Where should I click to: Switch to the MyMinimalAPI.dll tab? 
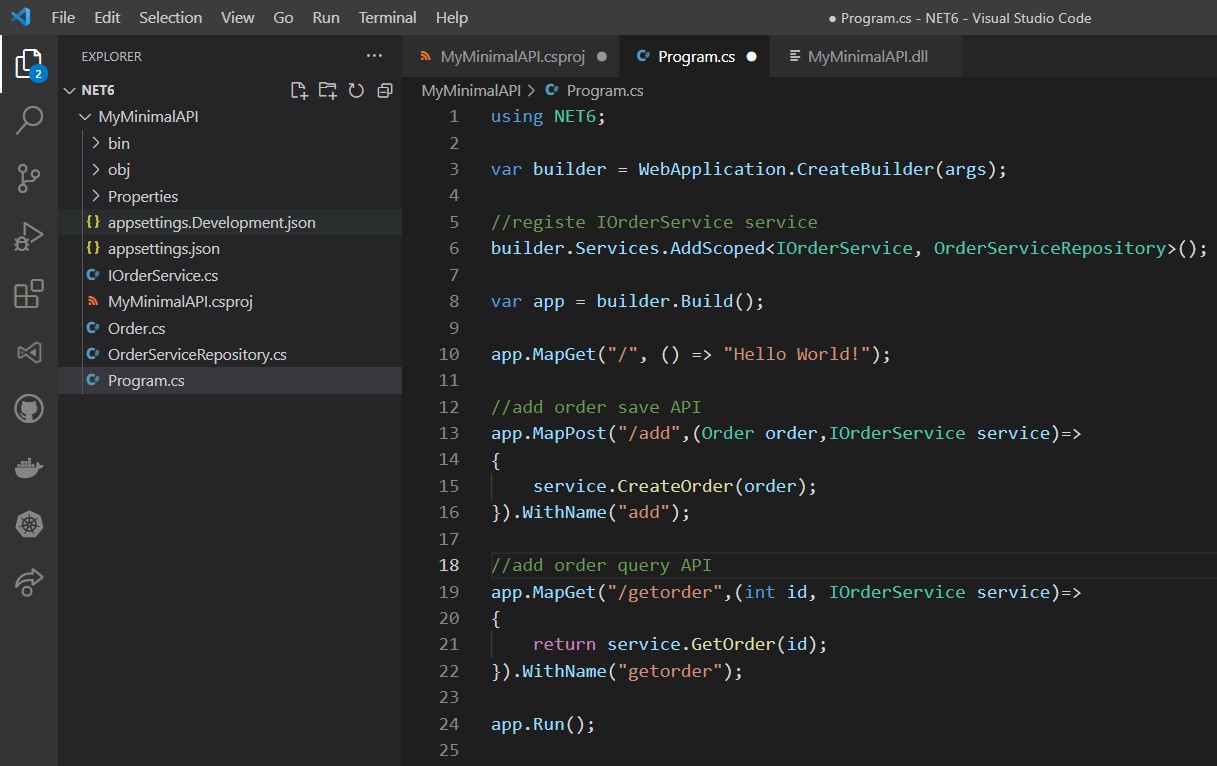point(867,57)
